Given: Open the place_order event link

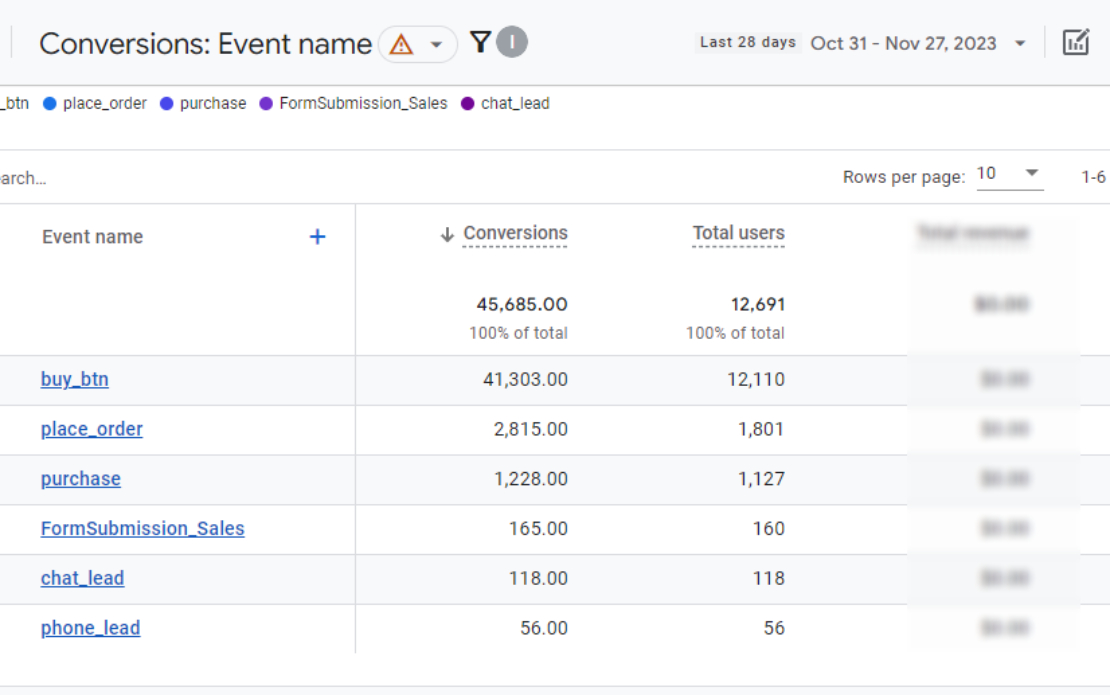Looking at the screenshot, I should [91, 430].
